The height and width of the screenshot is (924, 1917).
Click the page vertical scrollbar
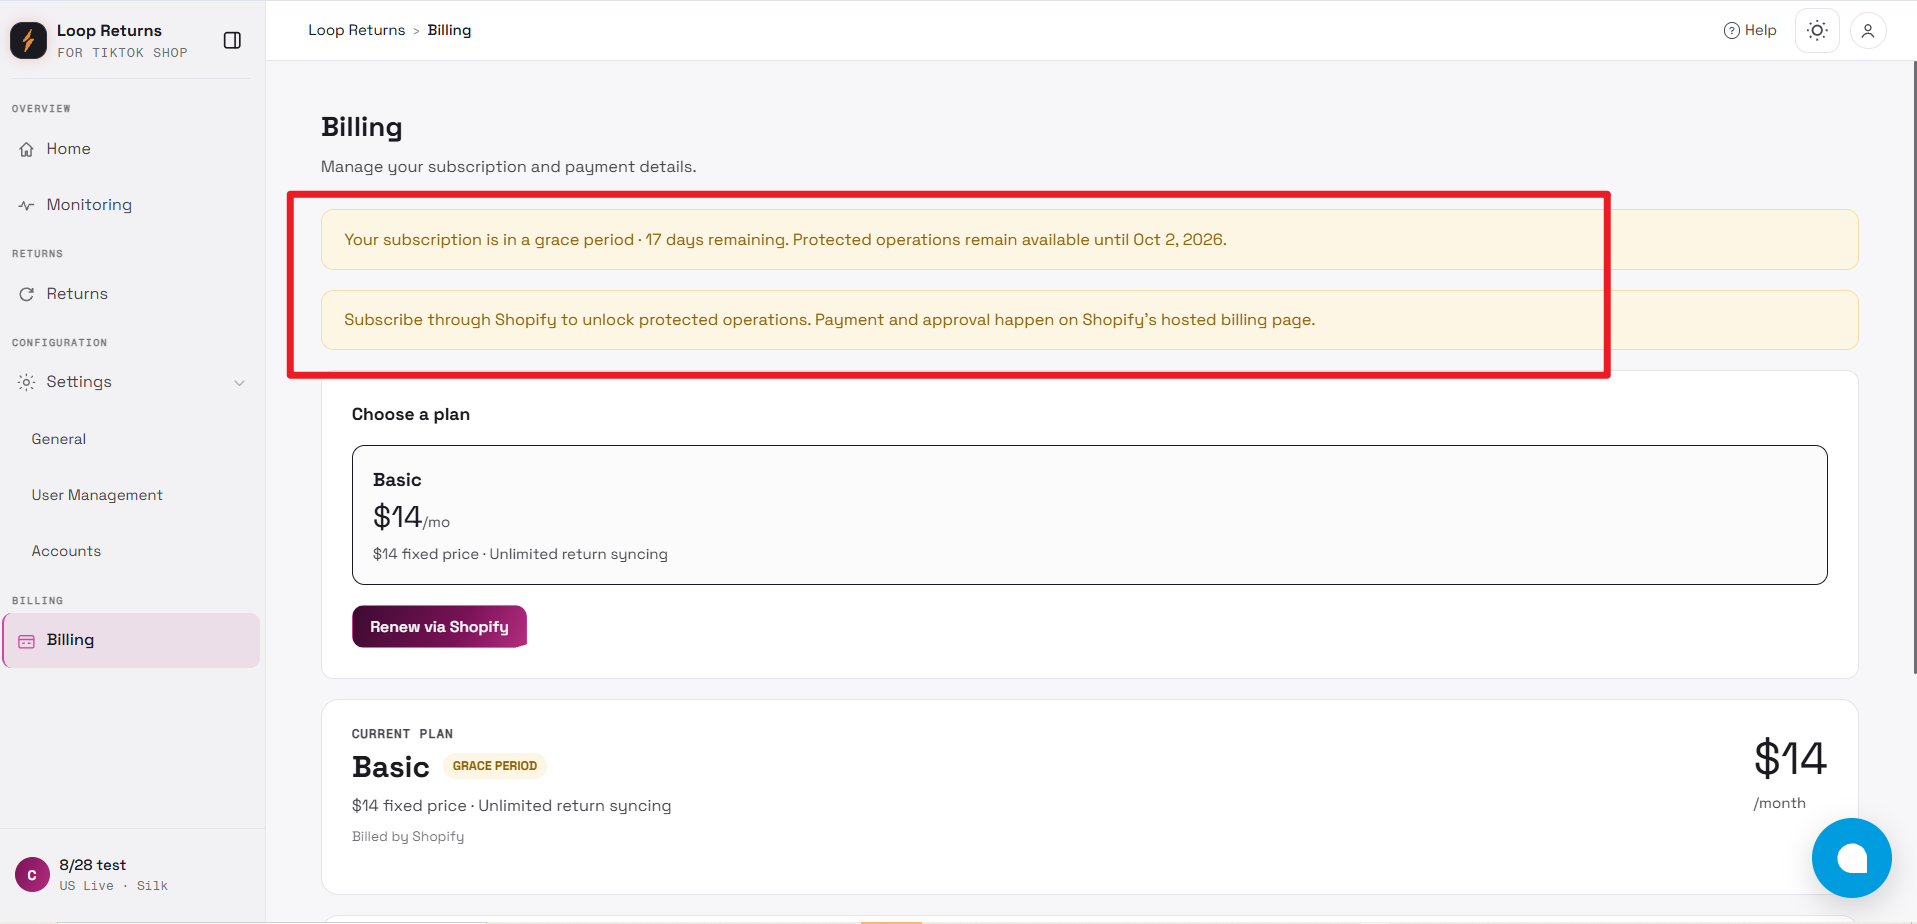click(x=1914, y=365)
